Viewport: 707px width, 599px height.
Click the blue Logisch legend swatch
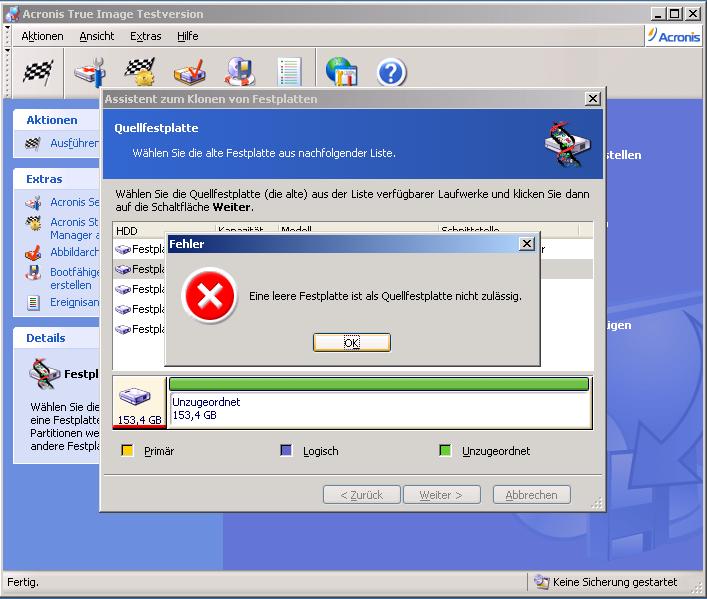286,450
